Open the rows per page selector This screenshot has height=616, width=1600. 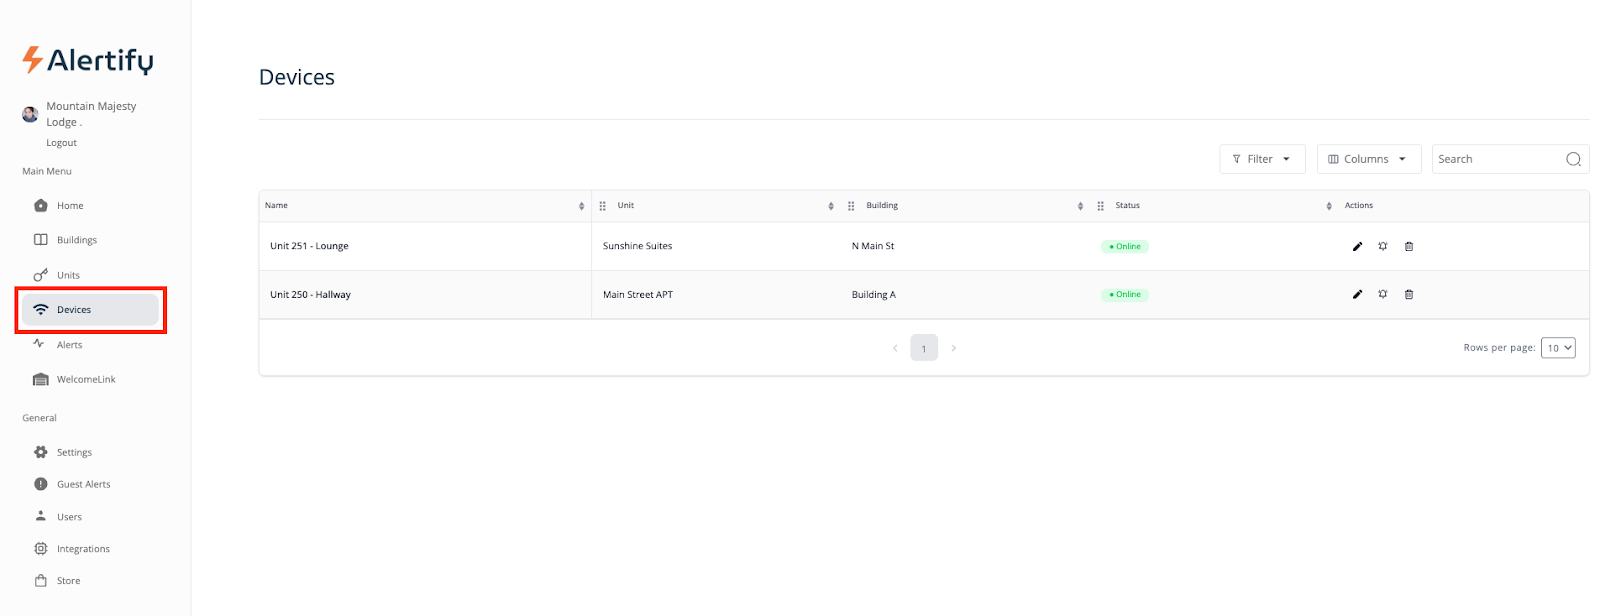(x=1558, y=348)
